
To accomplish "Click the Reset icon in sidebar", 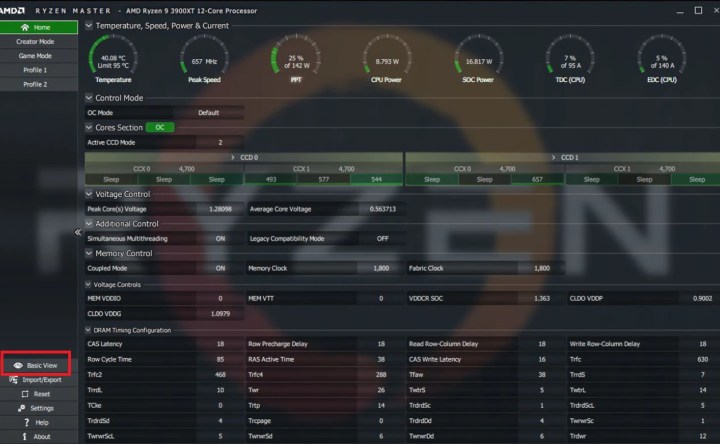I will (25, 394).
